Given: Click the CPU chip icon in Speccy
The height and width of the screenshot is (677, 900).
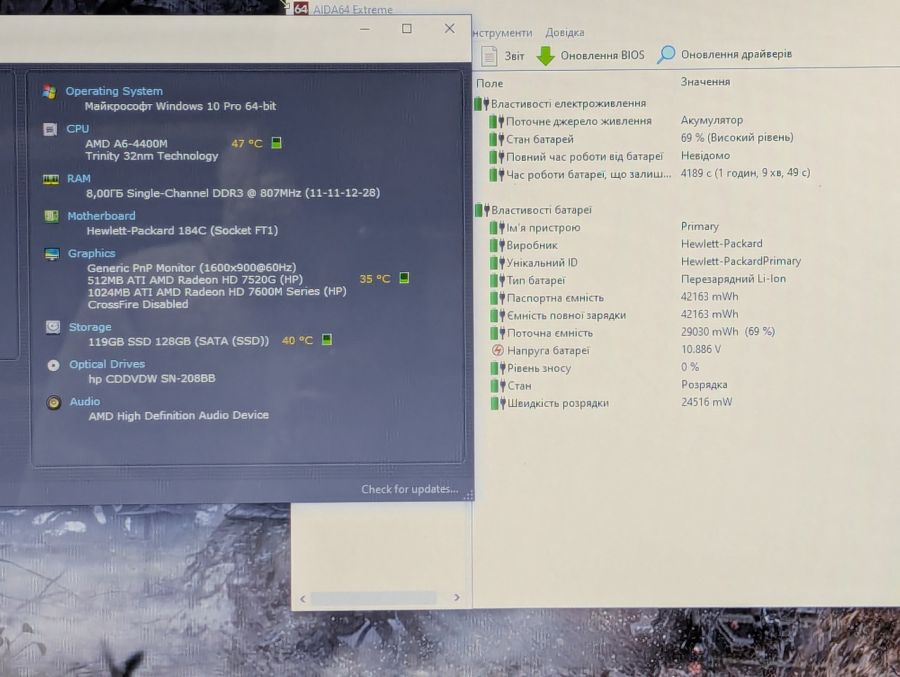Looking at the screenshot, I should click(50, 129).
